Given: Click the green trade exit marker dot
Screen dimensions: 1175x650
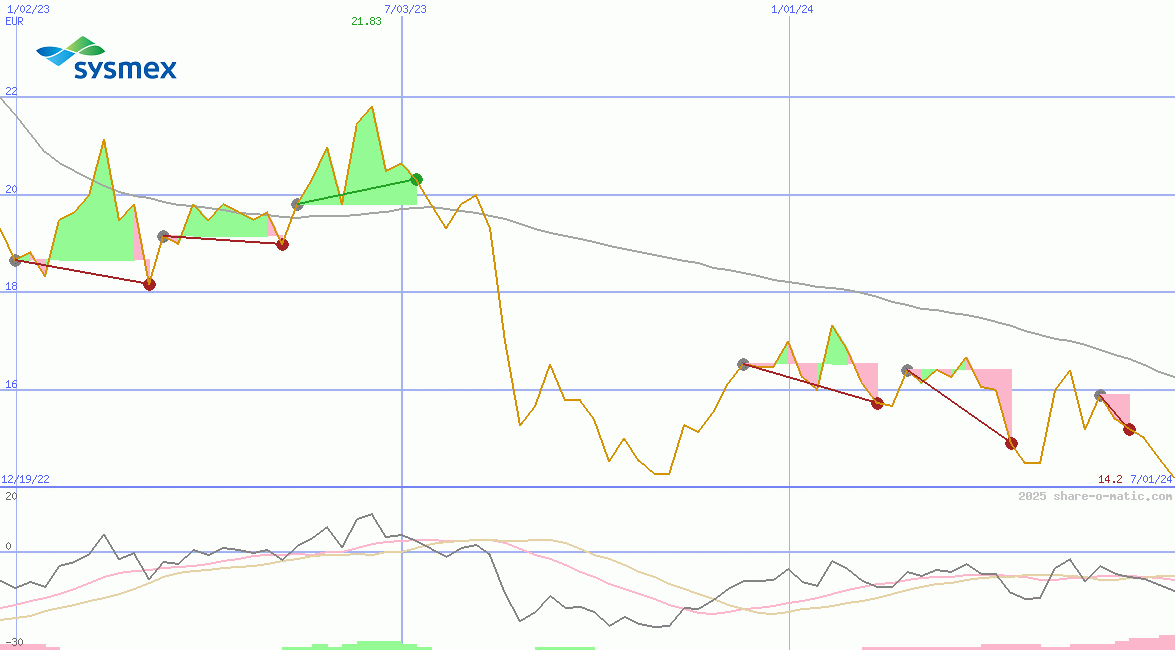Looking at the screenshot, I should (417, 180).
